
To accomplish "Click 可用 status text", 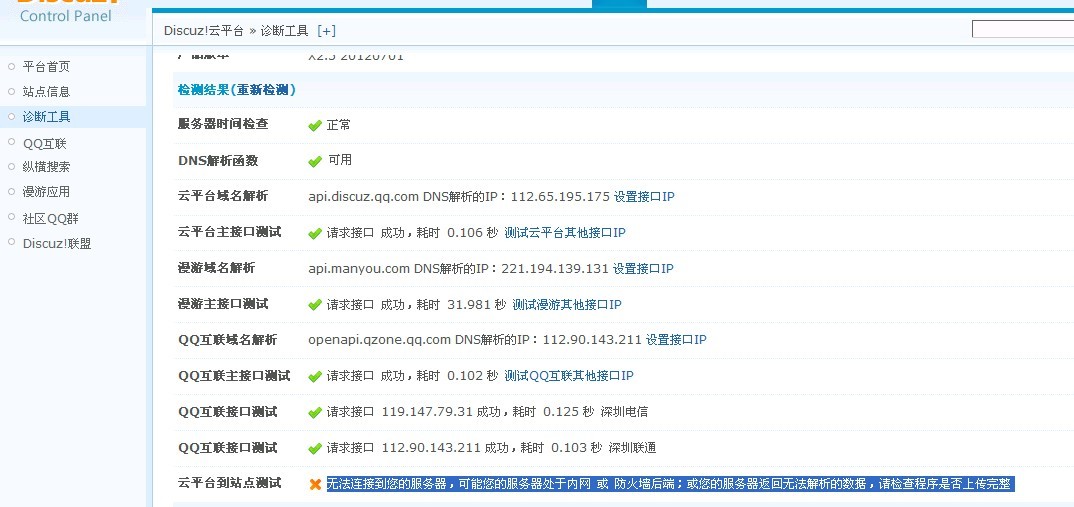I will tap(340, 160).
